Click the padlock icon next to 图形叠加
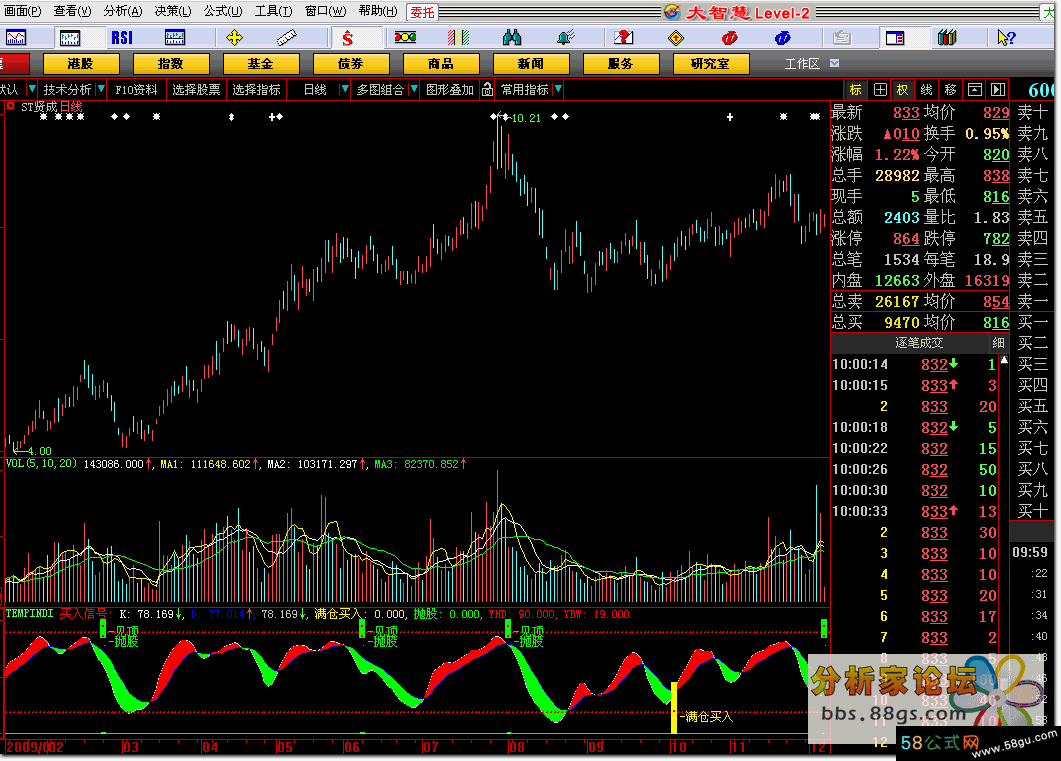This screenshot has width=1061, height=761. coord(488,89)
